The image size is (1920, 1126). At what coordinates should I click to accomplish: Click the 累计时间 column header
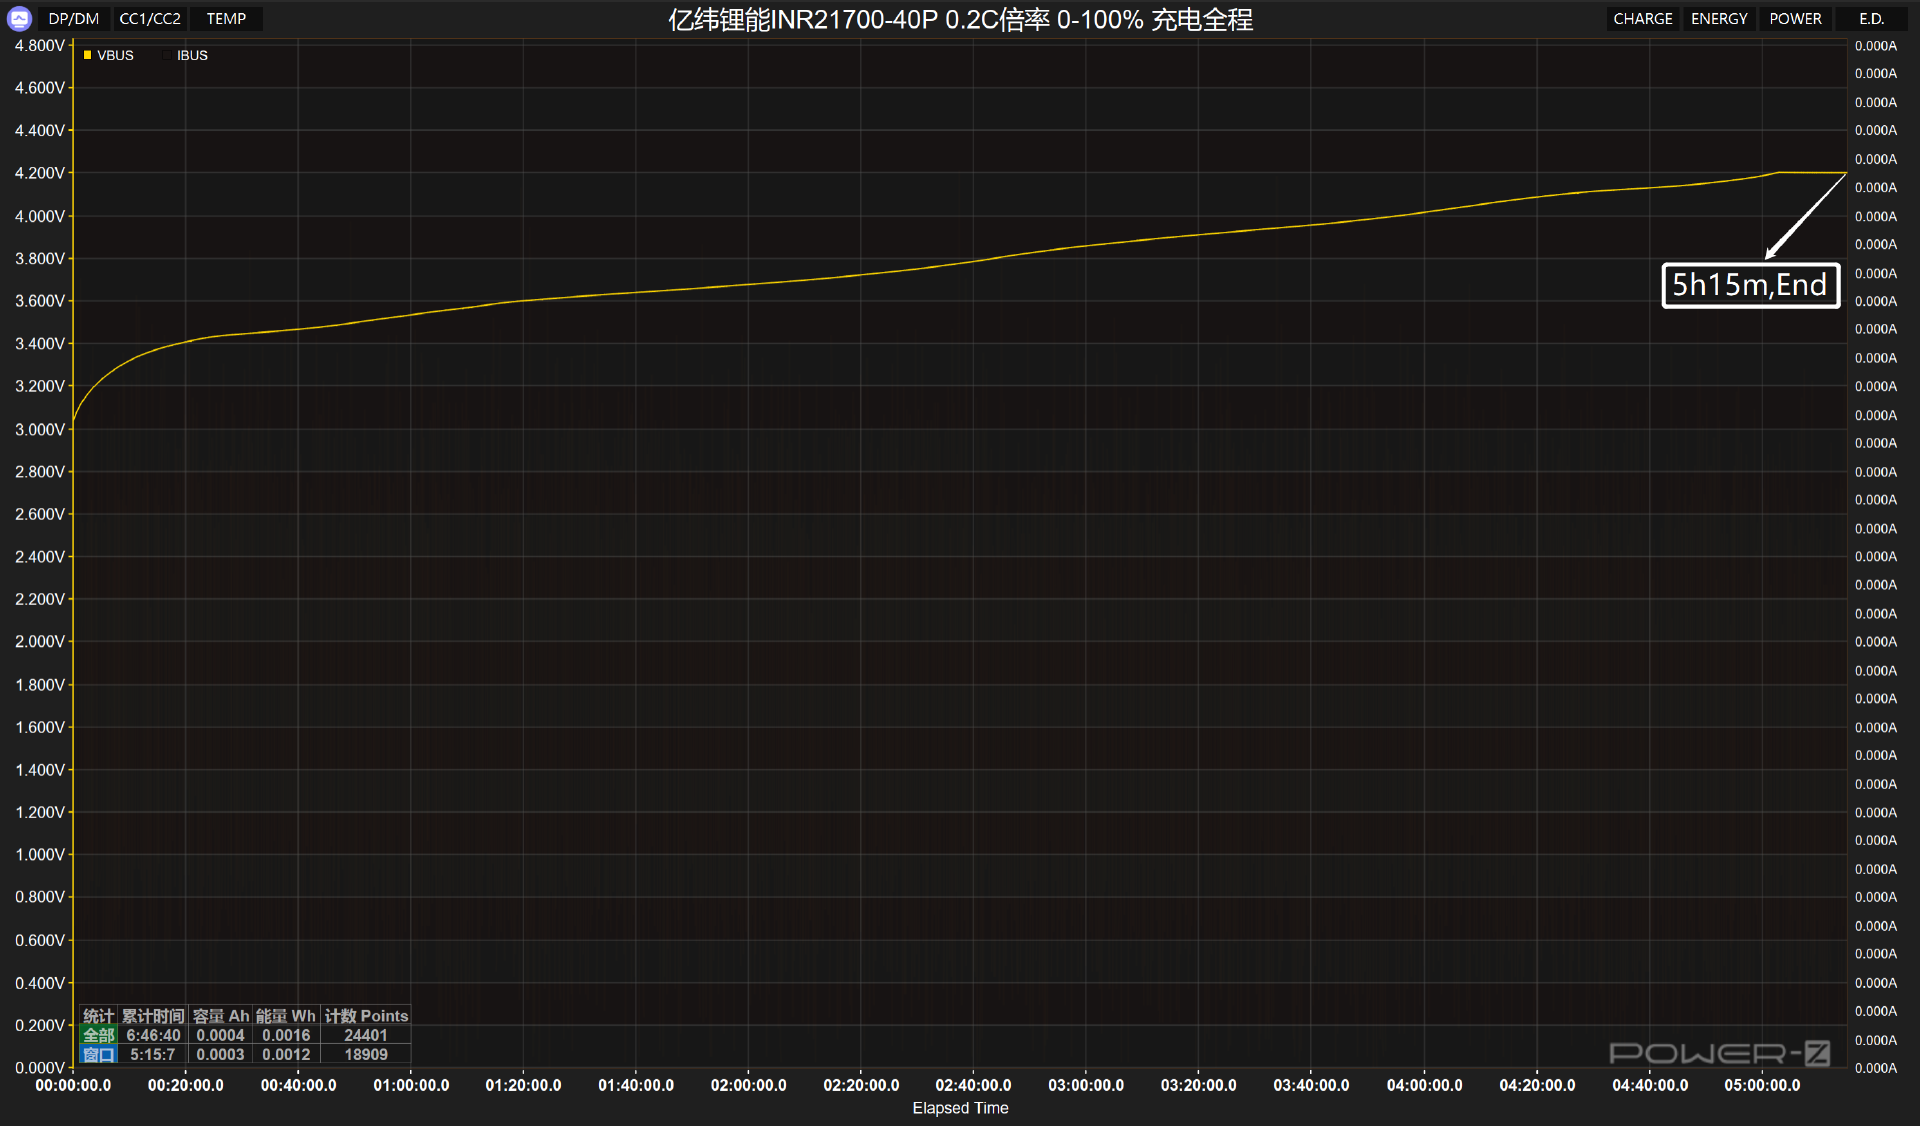pyautogui.click(x=153, y=1016)
